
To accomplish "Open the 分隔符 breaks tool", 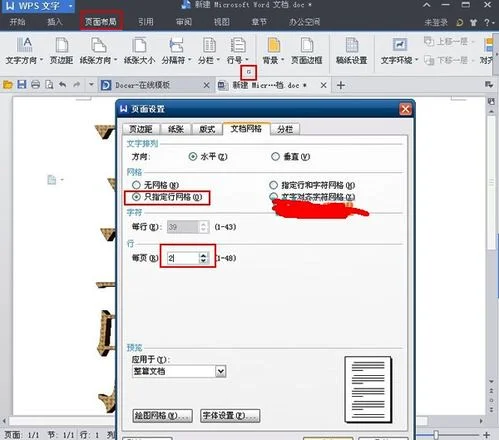I will tap(176, 51).
